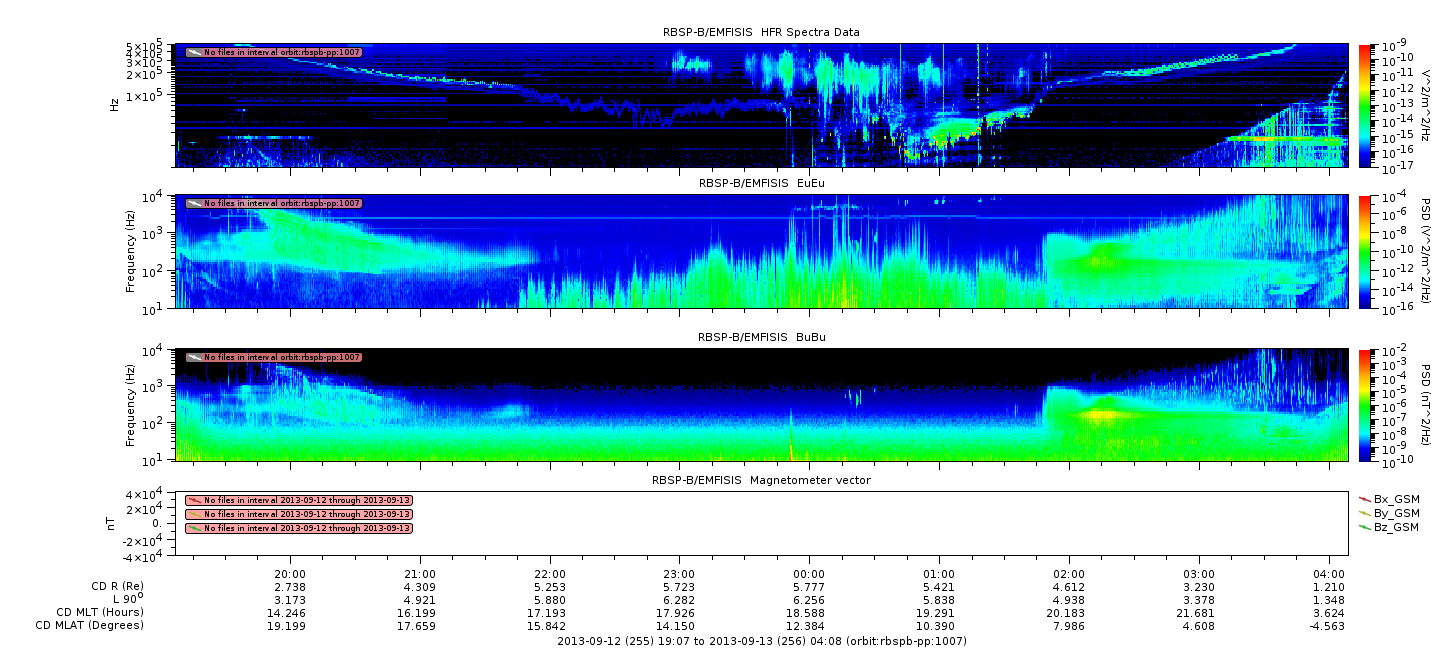The height and width of the screenshot is (658, 1447).
Task: Click the warning icon in the HFR Spectra panel
Action: pyautogui.click(x=194, y=52)
